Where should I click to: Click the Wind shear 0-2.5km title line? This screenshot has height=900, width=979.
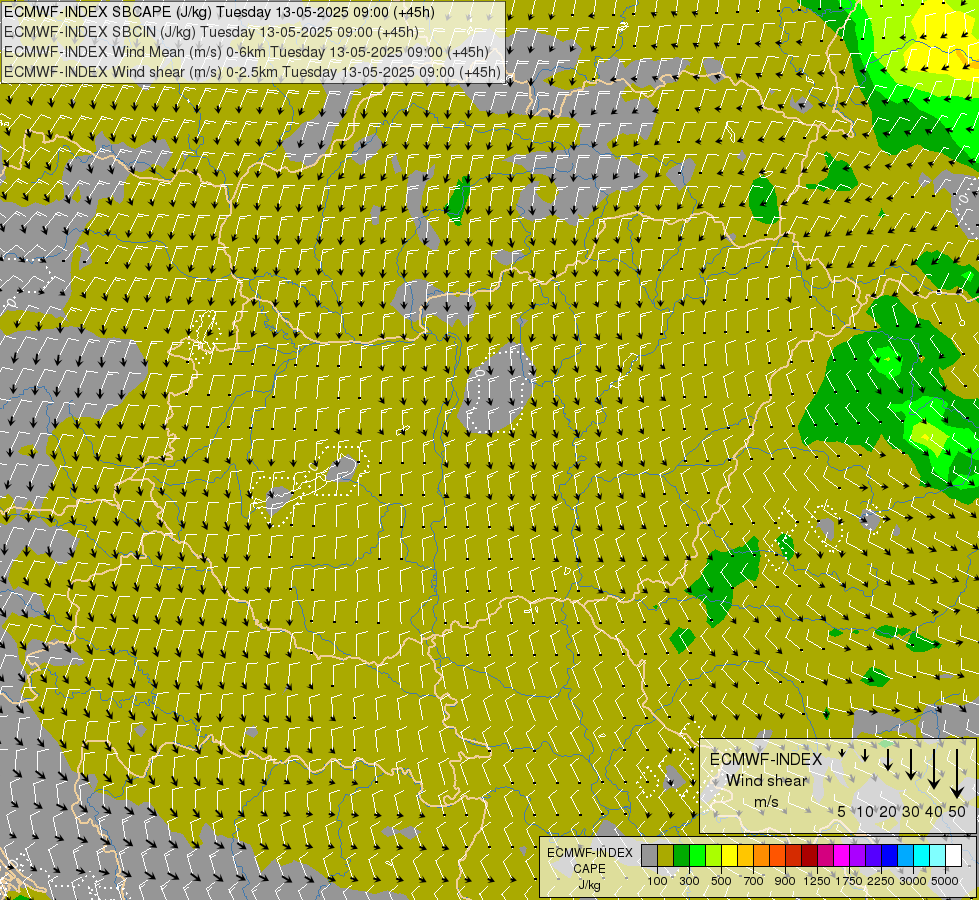(252, 72)
